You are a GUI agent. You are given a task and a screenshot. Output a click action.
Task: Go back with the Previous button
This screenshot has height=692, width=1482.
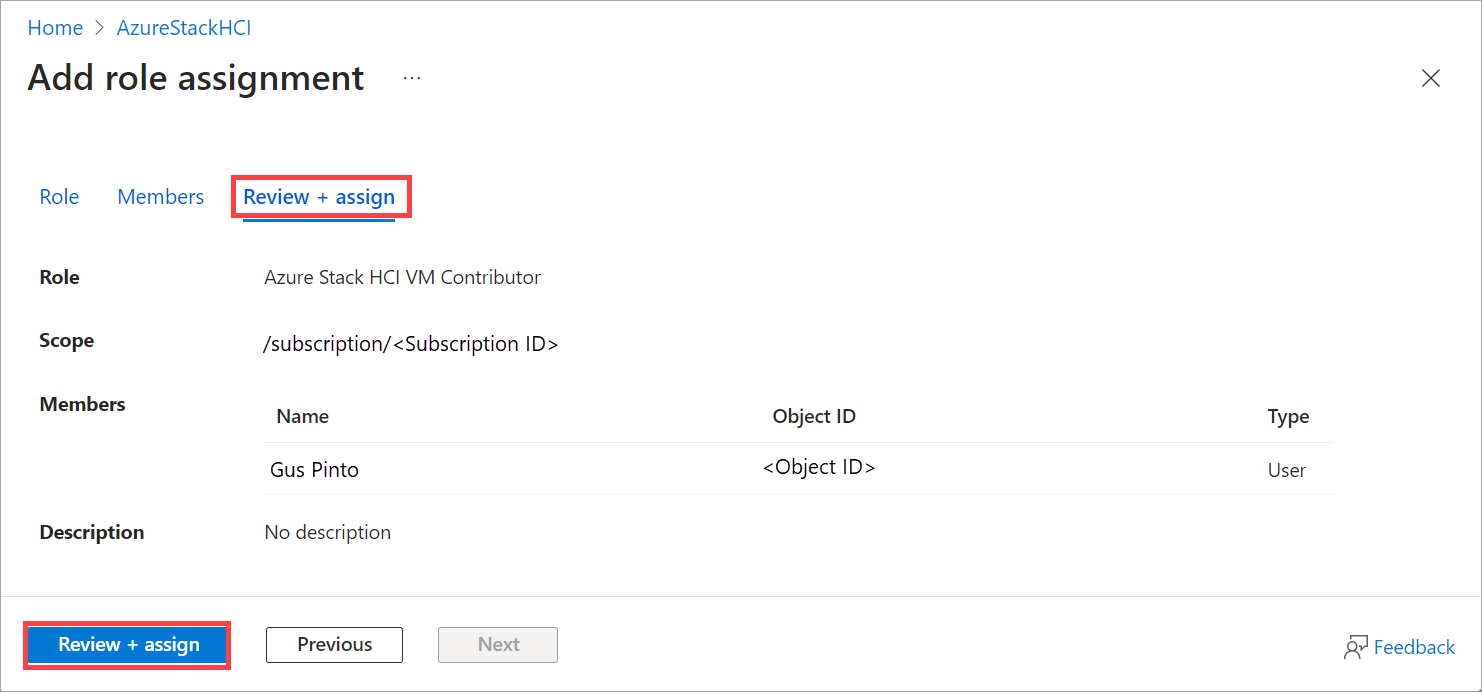click(x=334, y=645)
